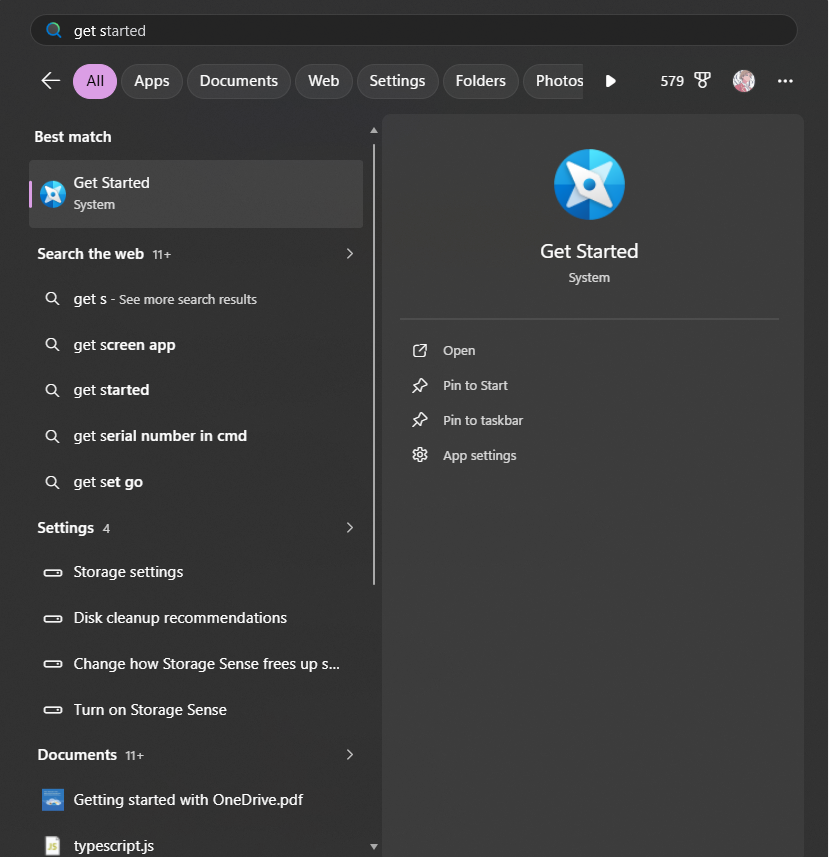Select 'get s - See more search results'
Image resolution: width=829 pixels, height=858 pixels.
pyautogui.click(x=196, y=299)
